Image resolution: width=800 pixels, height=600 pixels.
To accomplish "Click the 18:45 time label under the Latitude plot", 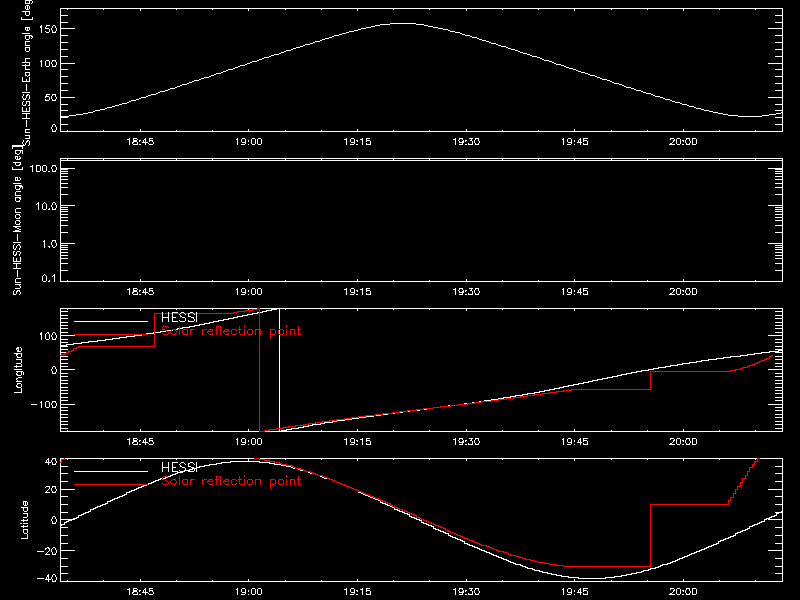I will [x=140, y=592].
